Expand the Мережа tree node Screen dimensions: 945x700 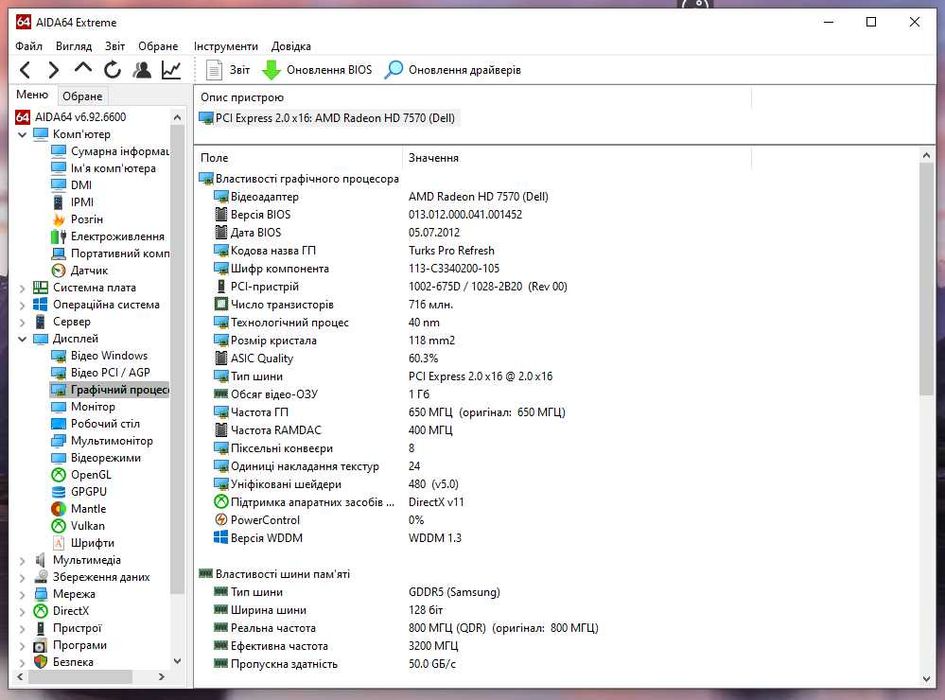pyautogui.click(x=22, y=594)
